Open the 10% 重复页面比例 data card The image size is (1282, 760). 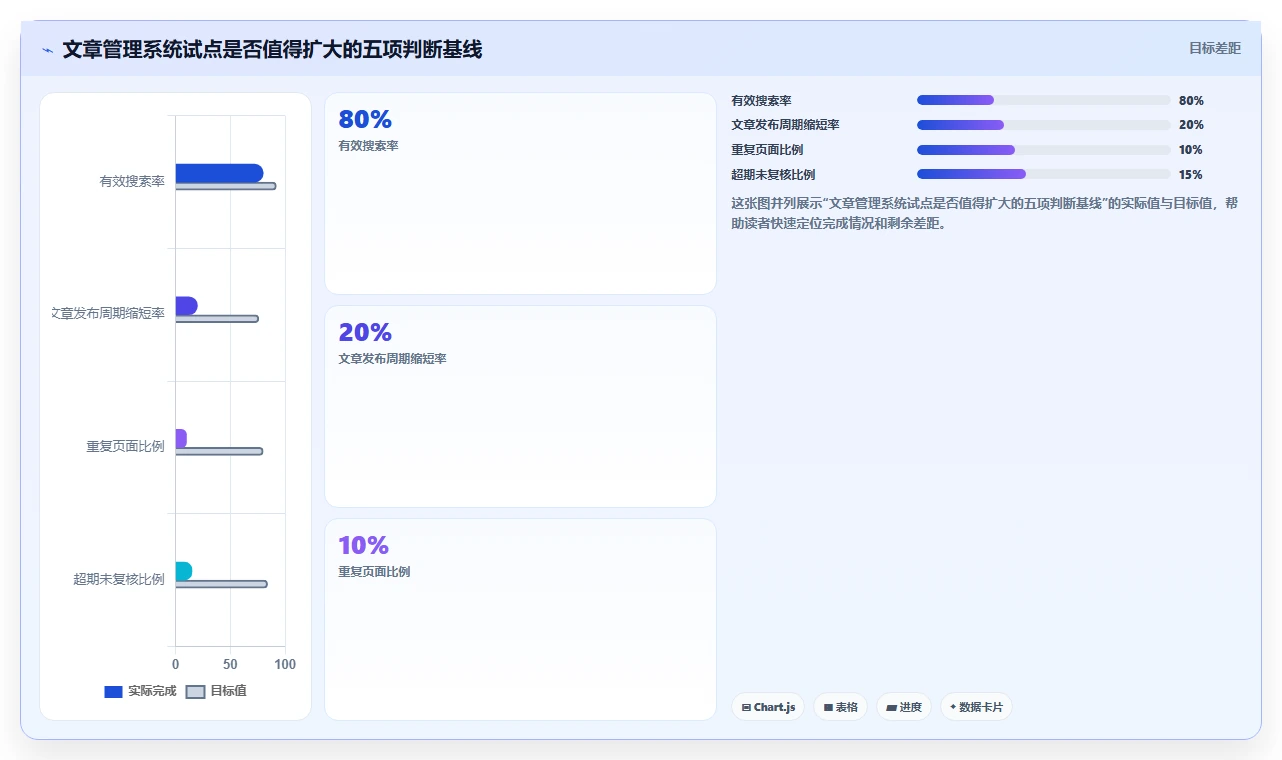[x=520, y=619]
